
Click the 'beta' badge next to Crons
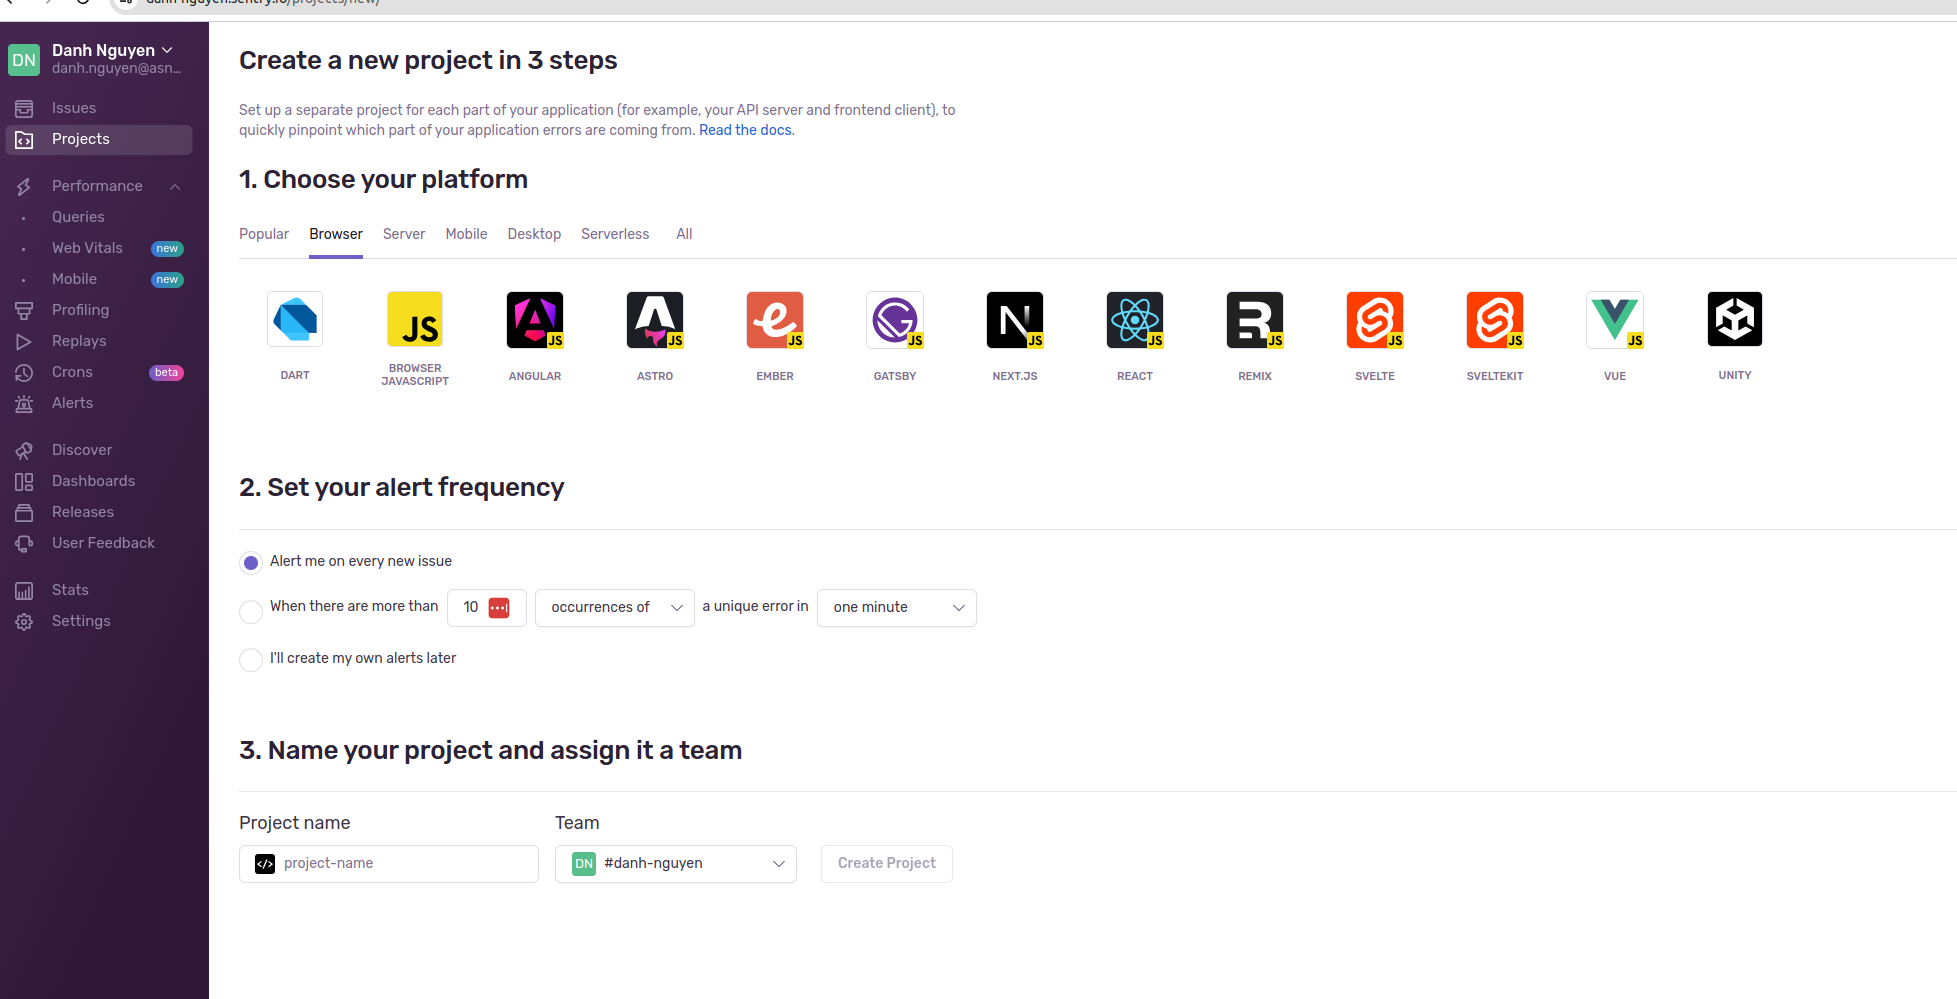tap(166, 373)
